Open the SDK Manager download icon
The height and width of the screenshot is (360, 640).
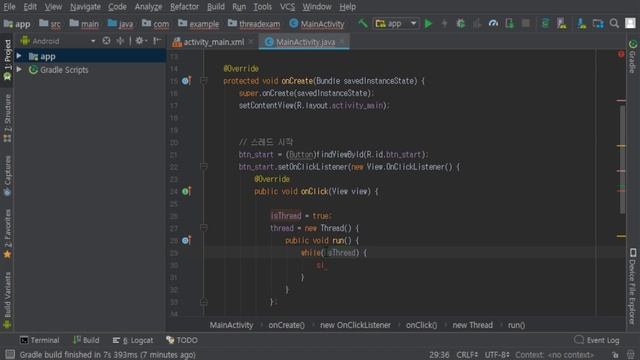[582, 24]
